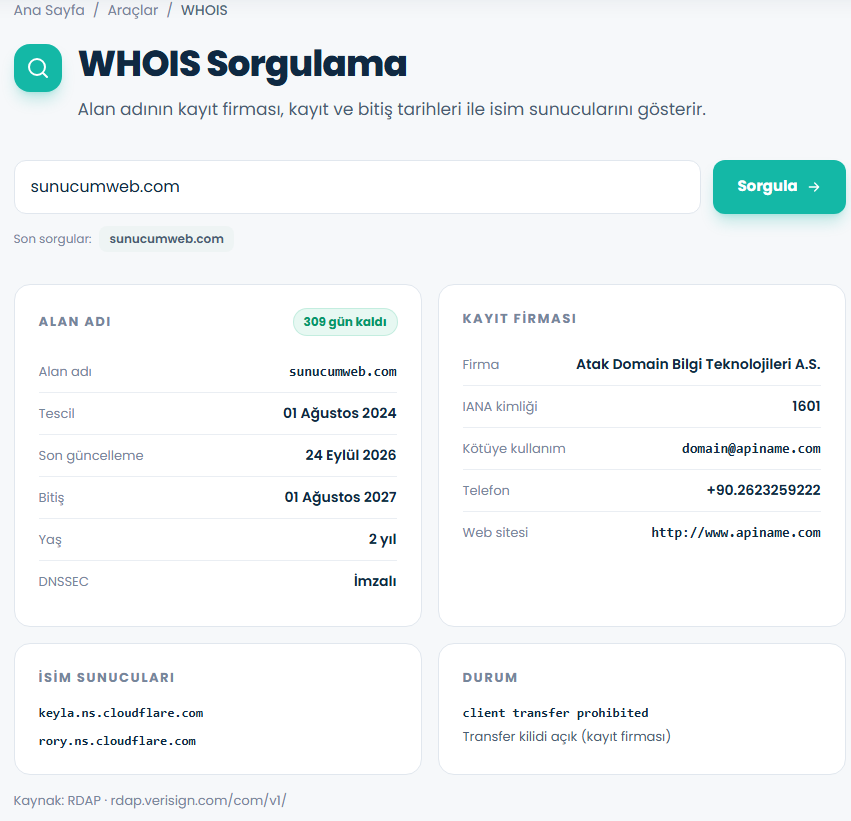
Task: Click the Sorgula query button
Action: [x=779, y=187]
